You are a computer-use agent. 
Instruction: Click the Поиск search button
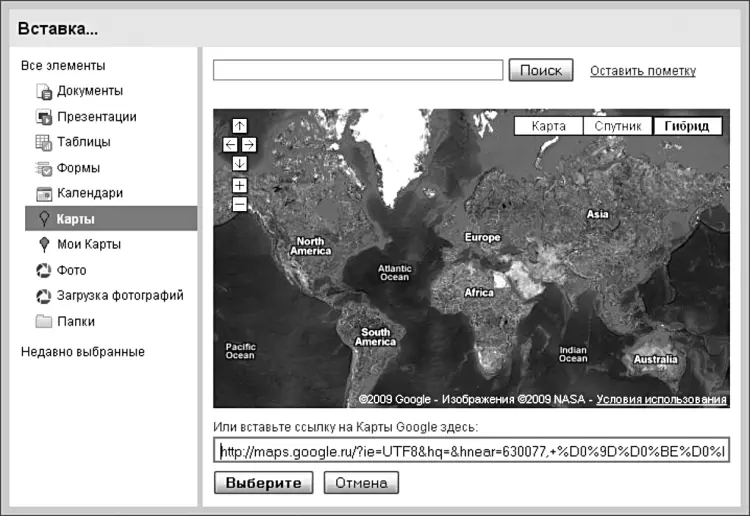tap(541, 70)
